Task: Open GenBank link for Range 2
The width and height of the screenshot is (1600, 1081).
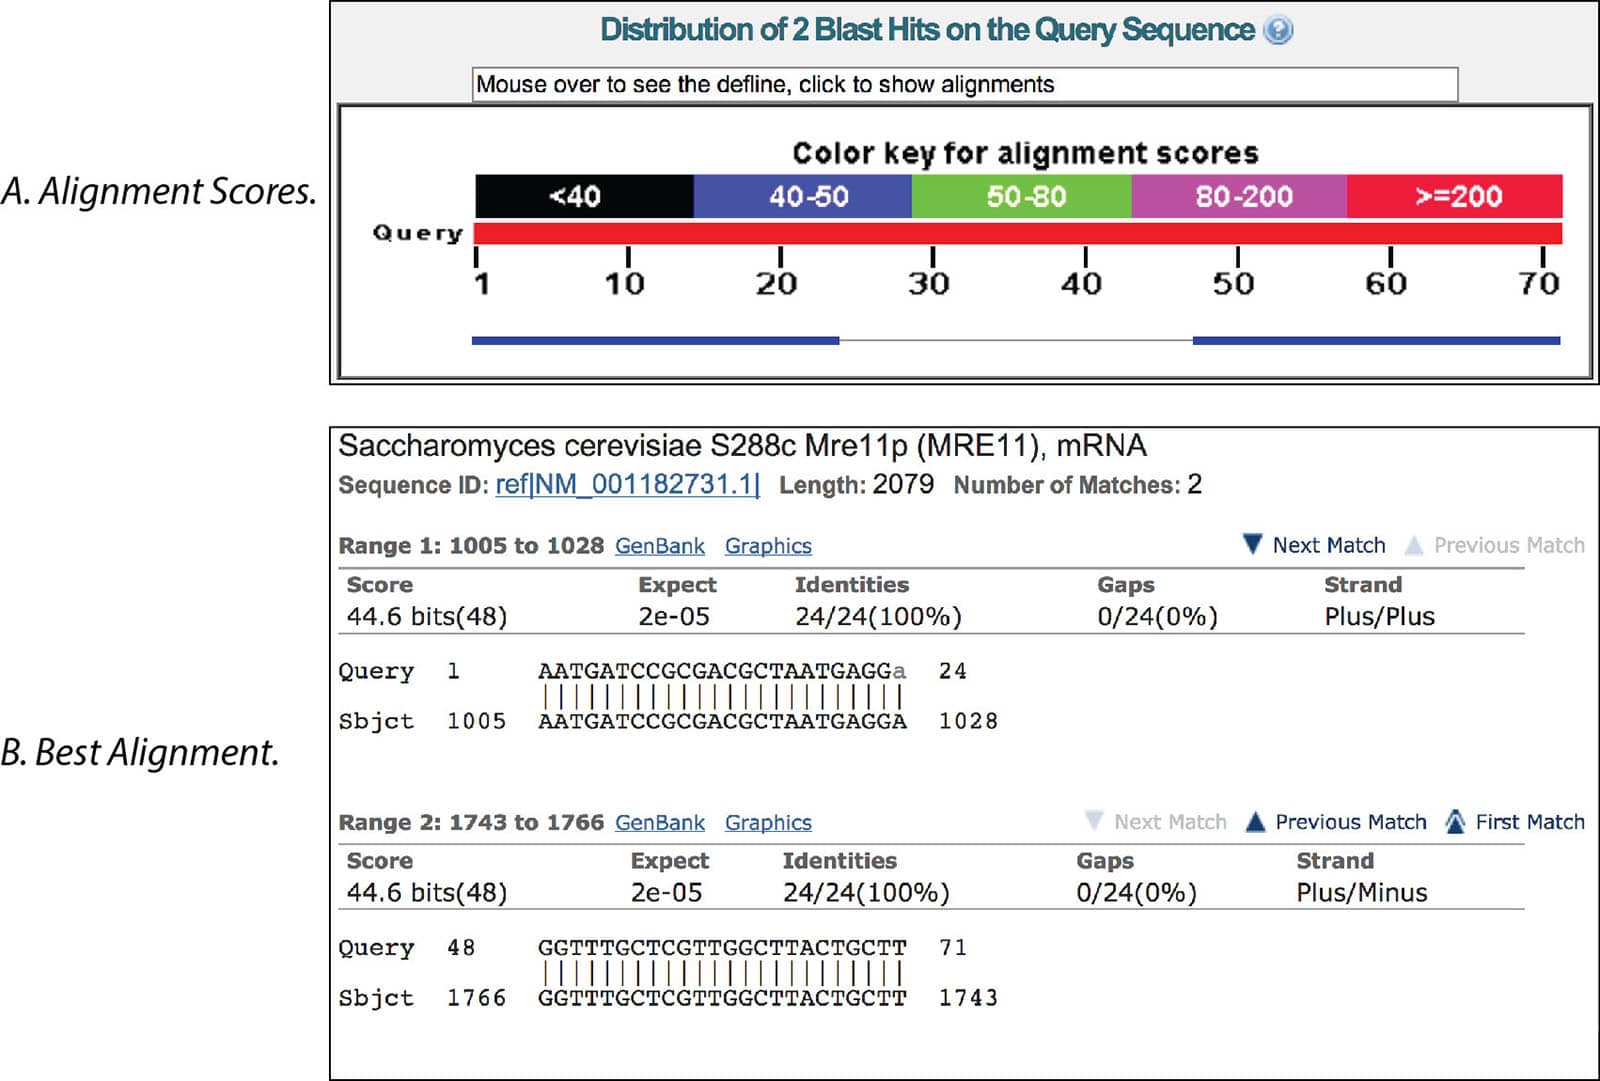Action: click(x=659, y=822)
